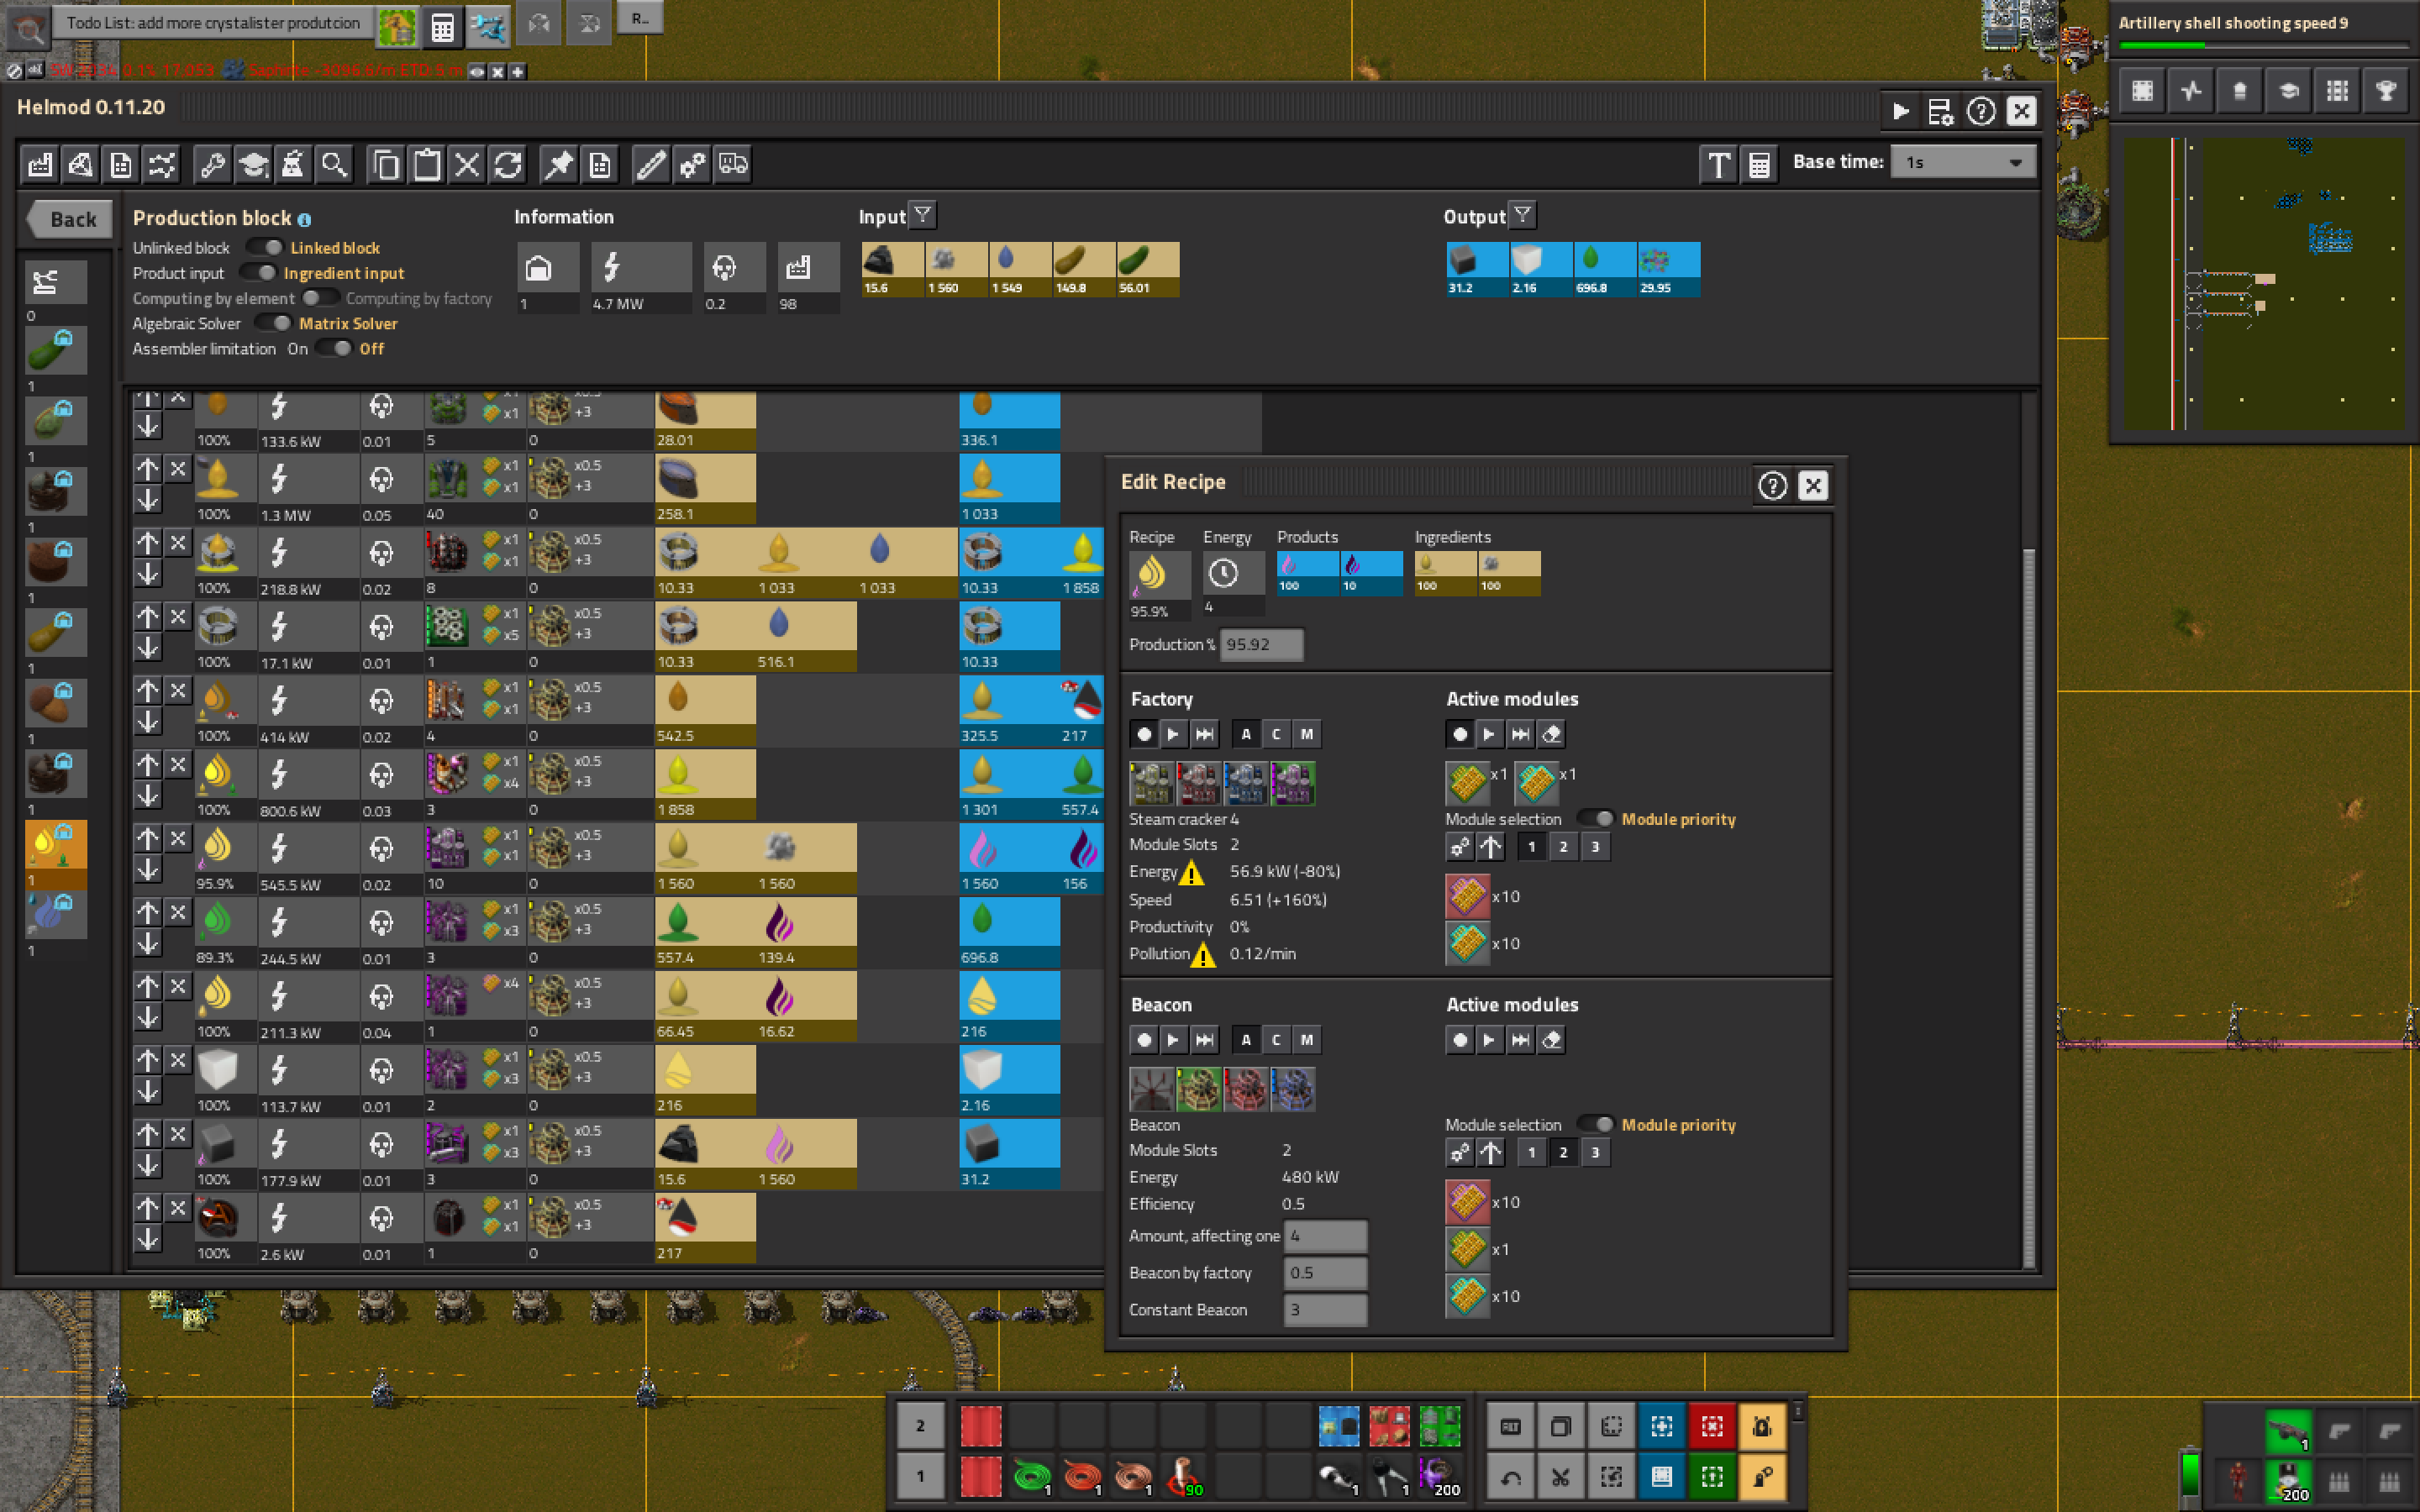This screenshot has height=1512, width=2420.
Task: Toggle the Algebraic/Matrix Solver switch
Action: tap(272, 323)
